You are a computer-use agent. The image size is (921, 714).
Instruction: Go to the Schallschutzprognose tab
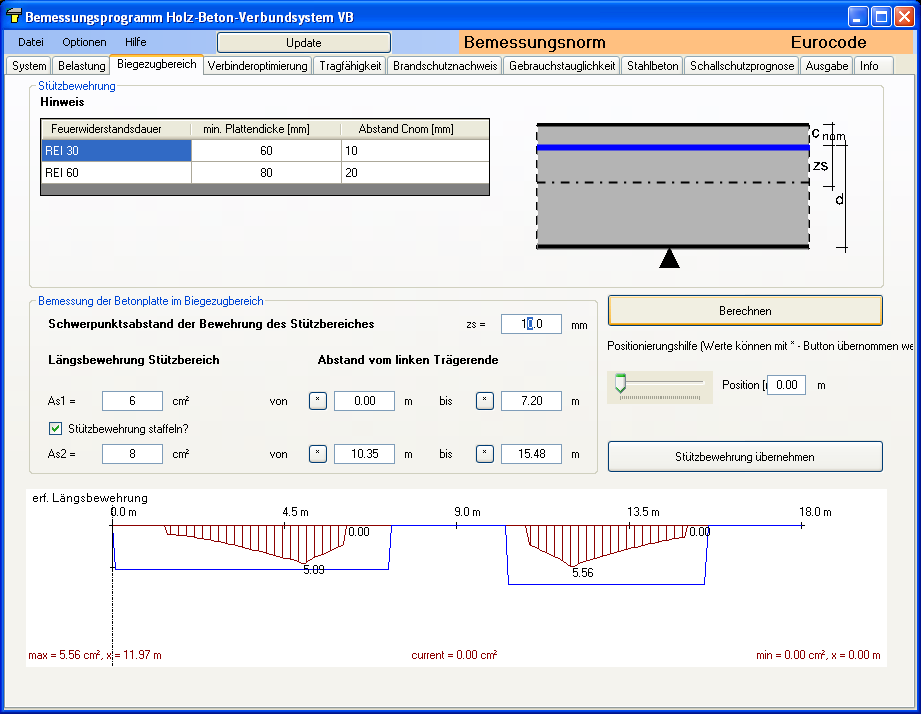click(742, 66)
